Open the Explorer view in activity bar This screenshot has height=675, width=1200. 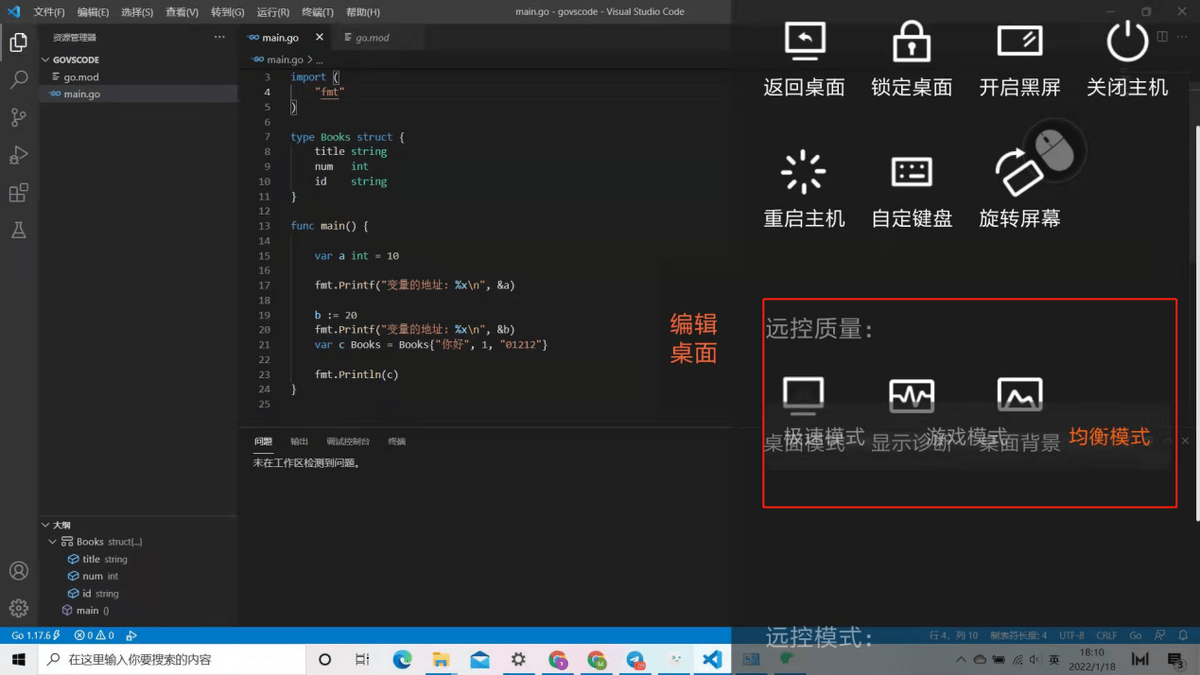click(x=18, y=42)
